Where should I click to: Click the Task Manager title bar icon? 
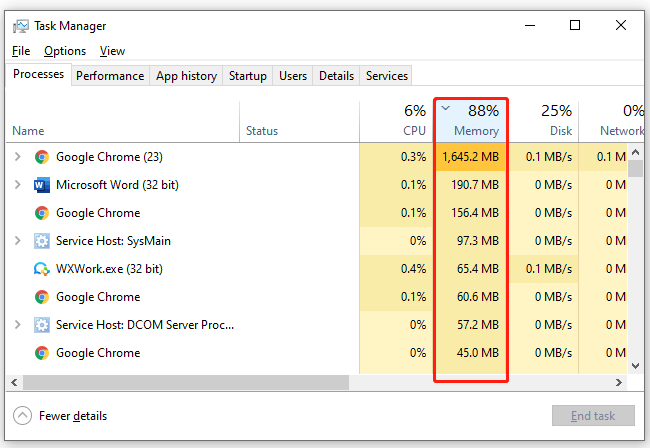pyautogui.click(x=20, y=26)
